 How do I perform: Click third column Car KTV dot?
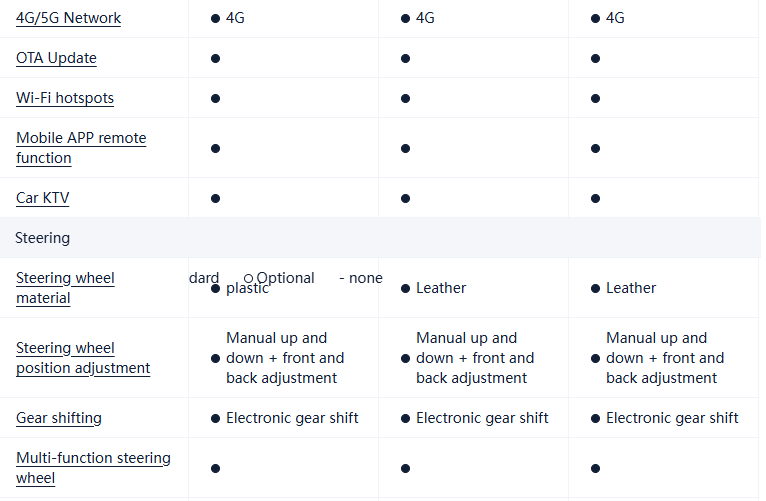point(595,198)
